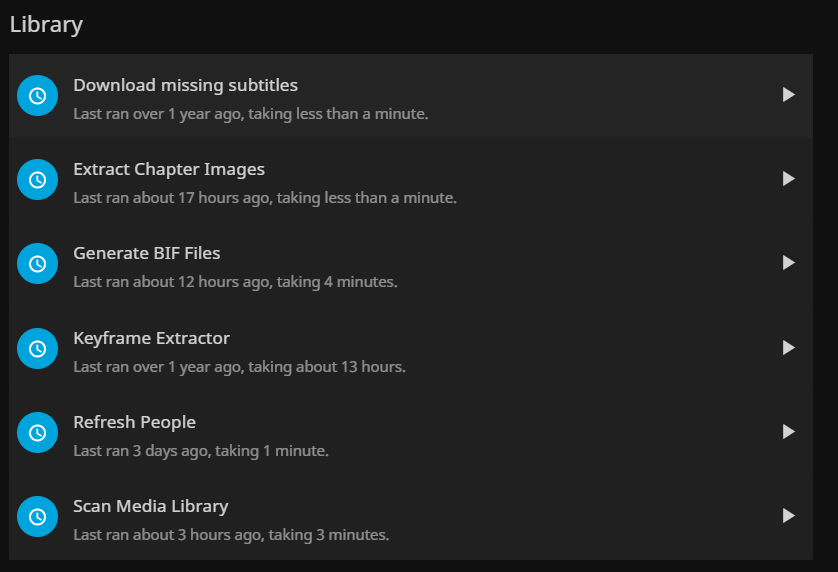Image resolution: width=838 pixels, height=572 pixels.
Task: Click the clock icon for Generate BIF Files
Action: pyautogui.click(x=38, y=264)
